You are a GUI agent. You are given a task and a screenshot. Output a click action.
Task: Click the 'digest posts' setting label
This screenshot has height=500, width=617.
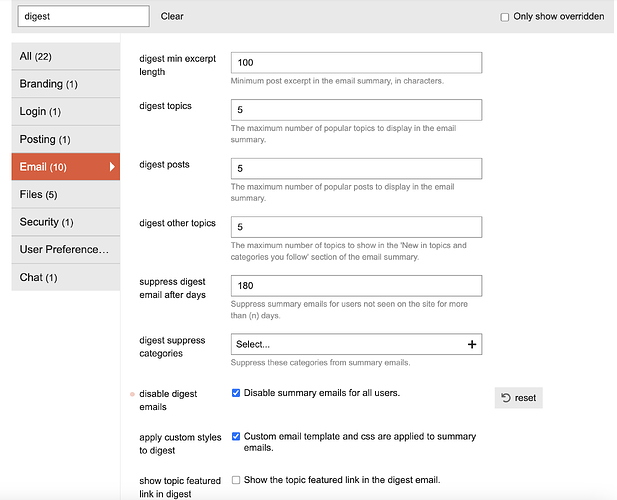tap(164, 164)
